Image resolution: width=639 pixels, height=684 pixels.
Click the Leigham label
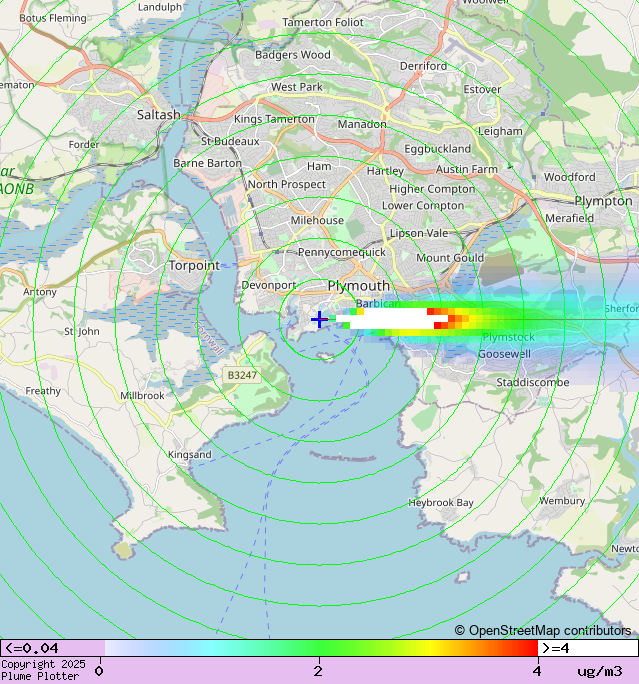point(500,131)
